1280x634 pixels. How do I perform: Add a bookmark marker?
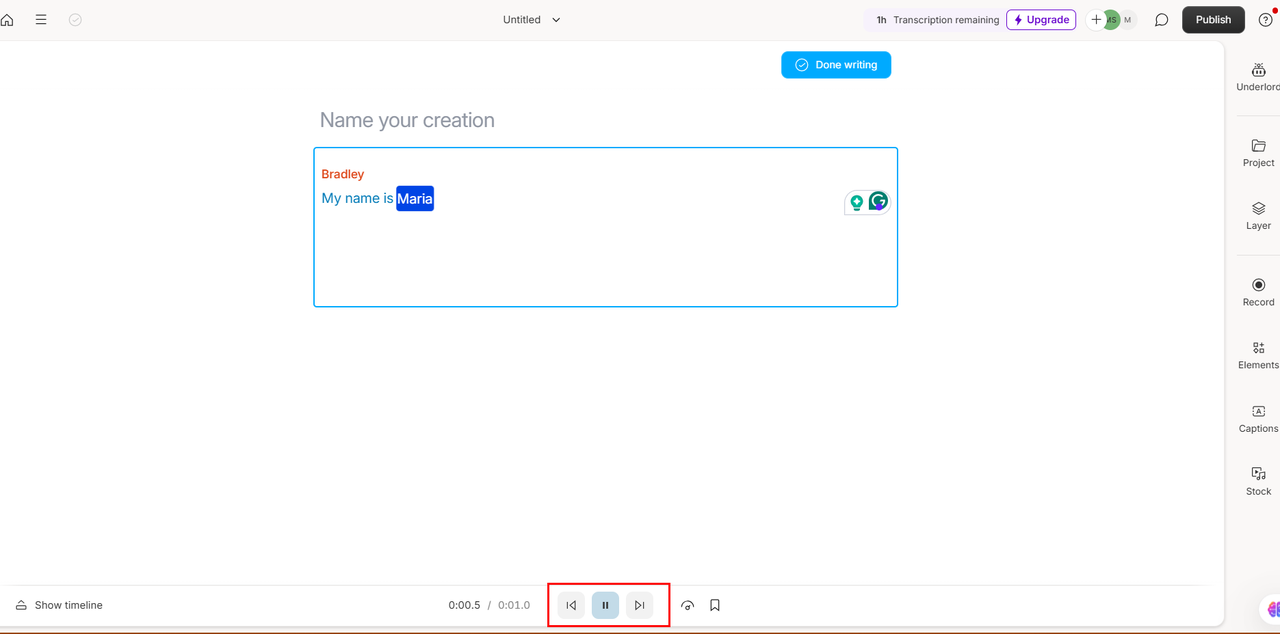[715, 605]
